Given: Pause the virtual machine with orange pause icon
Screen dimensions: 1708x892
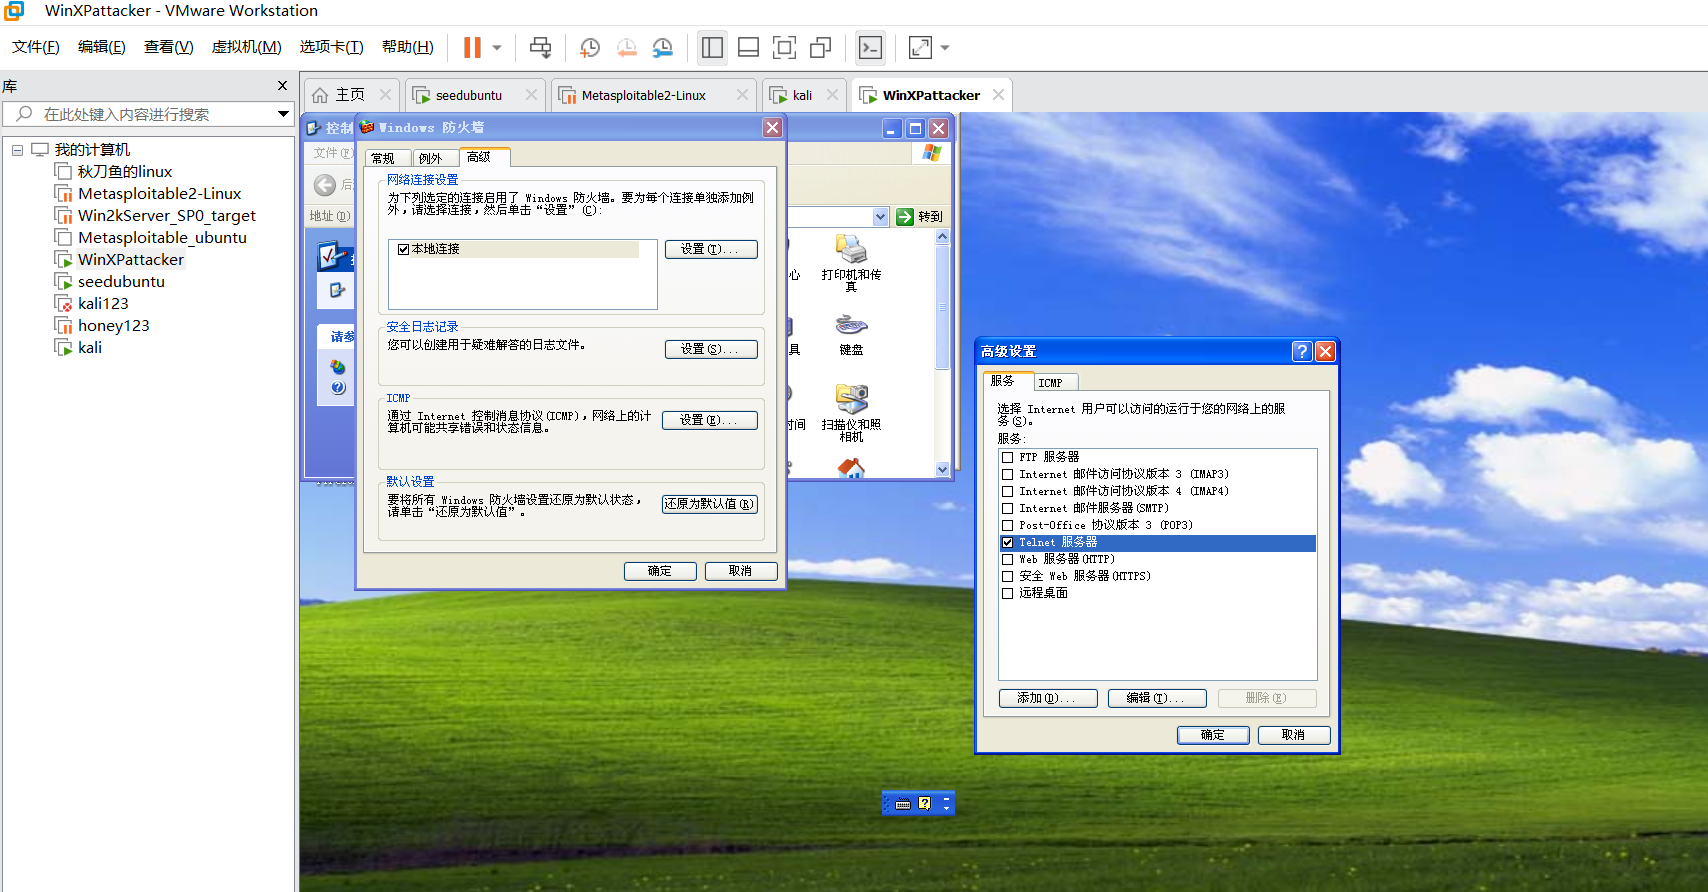Looking at the screenshot, I should pyautogui.click(x=472, y=47).
